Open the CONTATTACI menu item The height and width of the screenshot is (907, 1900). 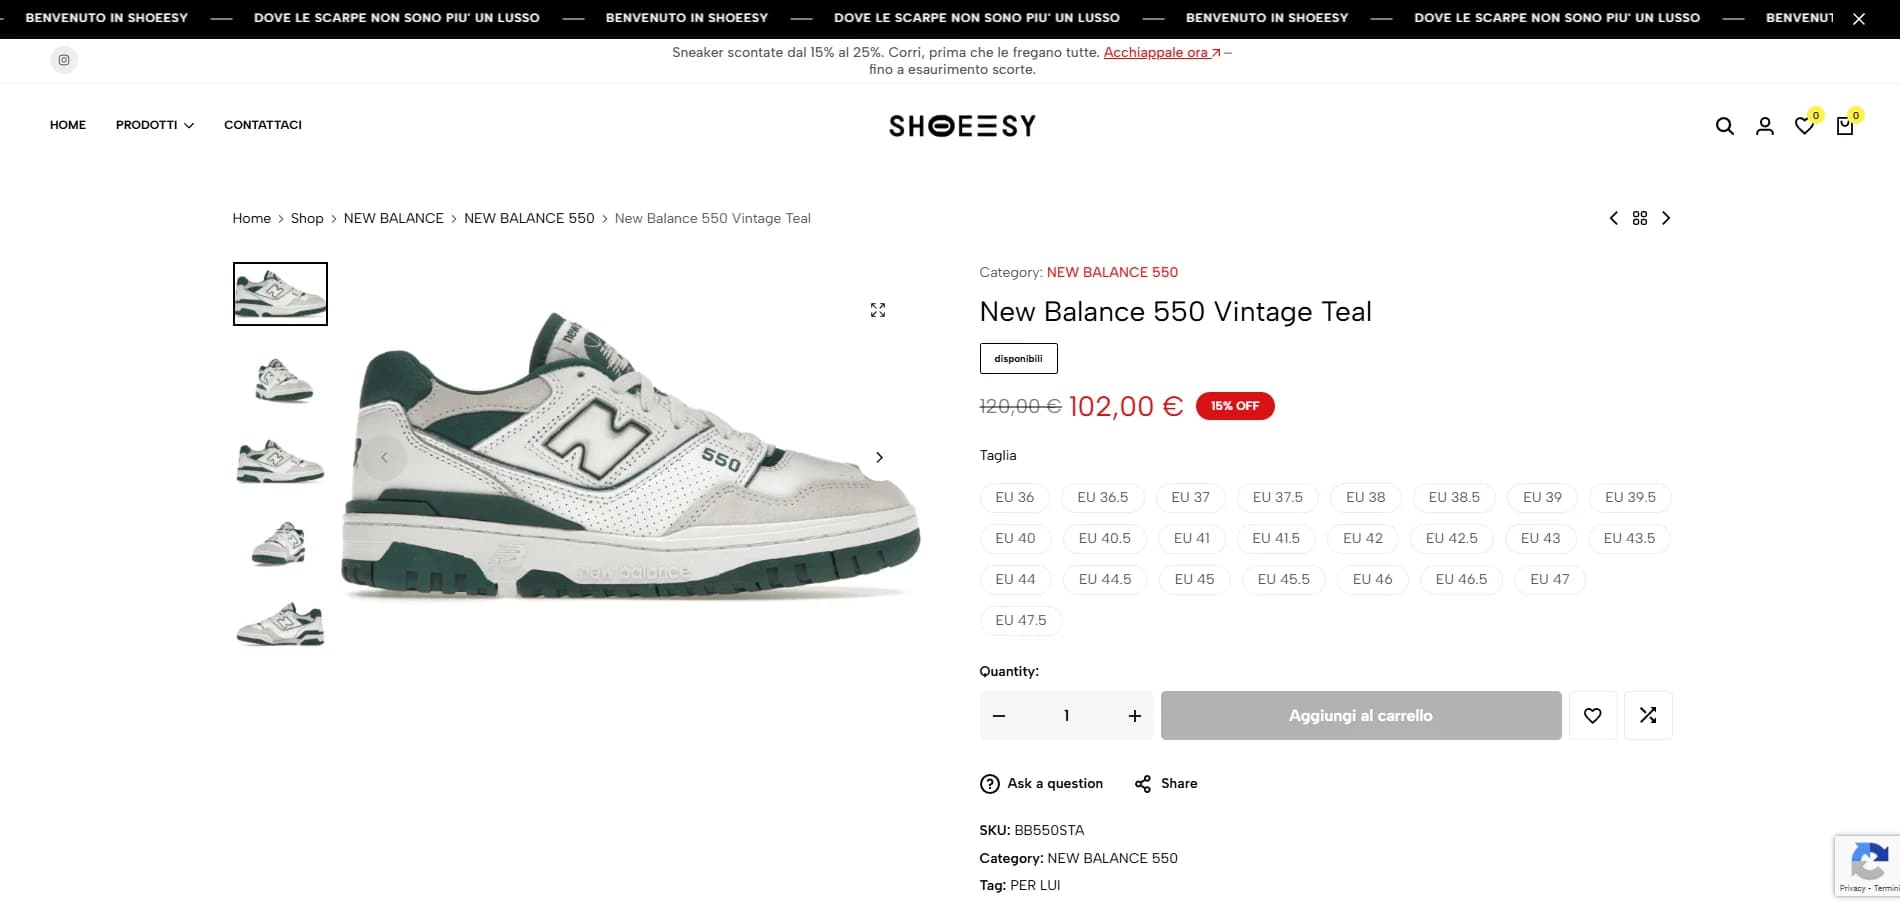point(263,125)
